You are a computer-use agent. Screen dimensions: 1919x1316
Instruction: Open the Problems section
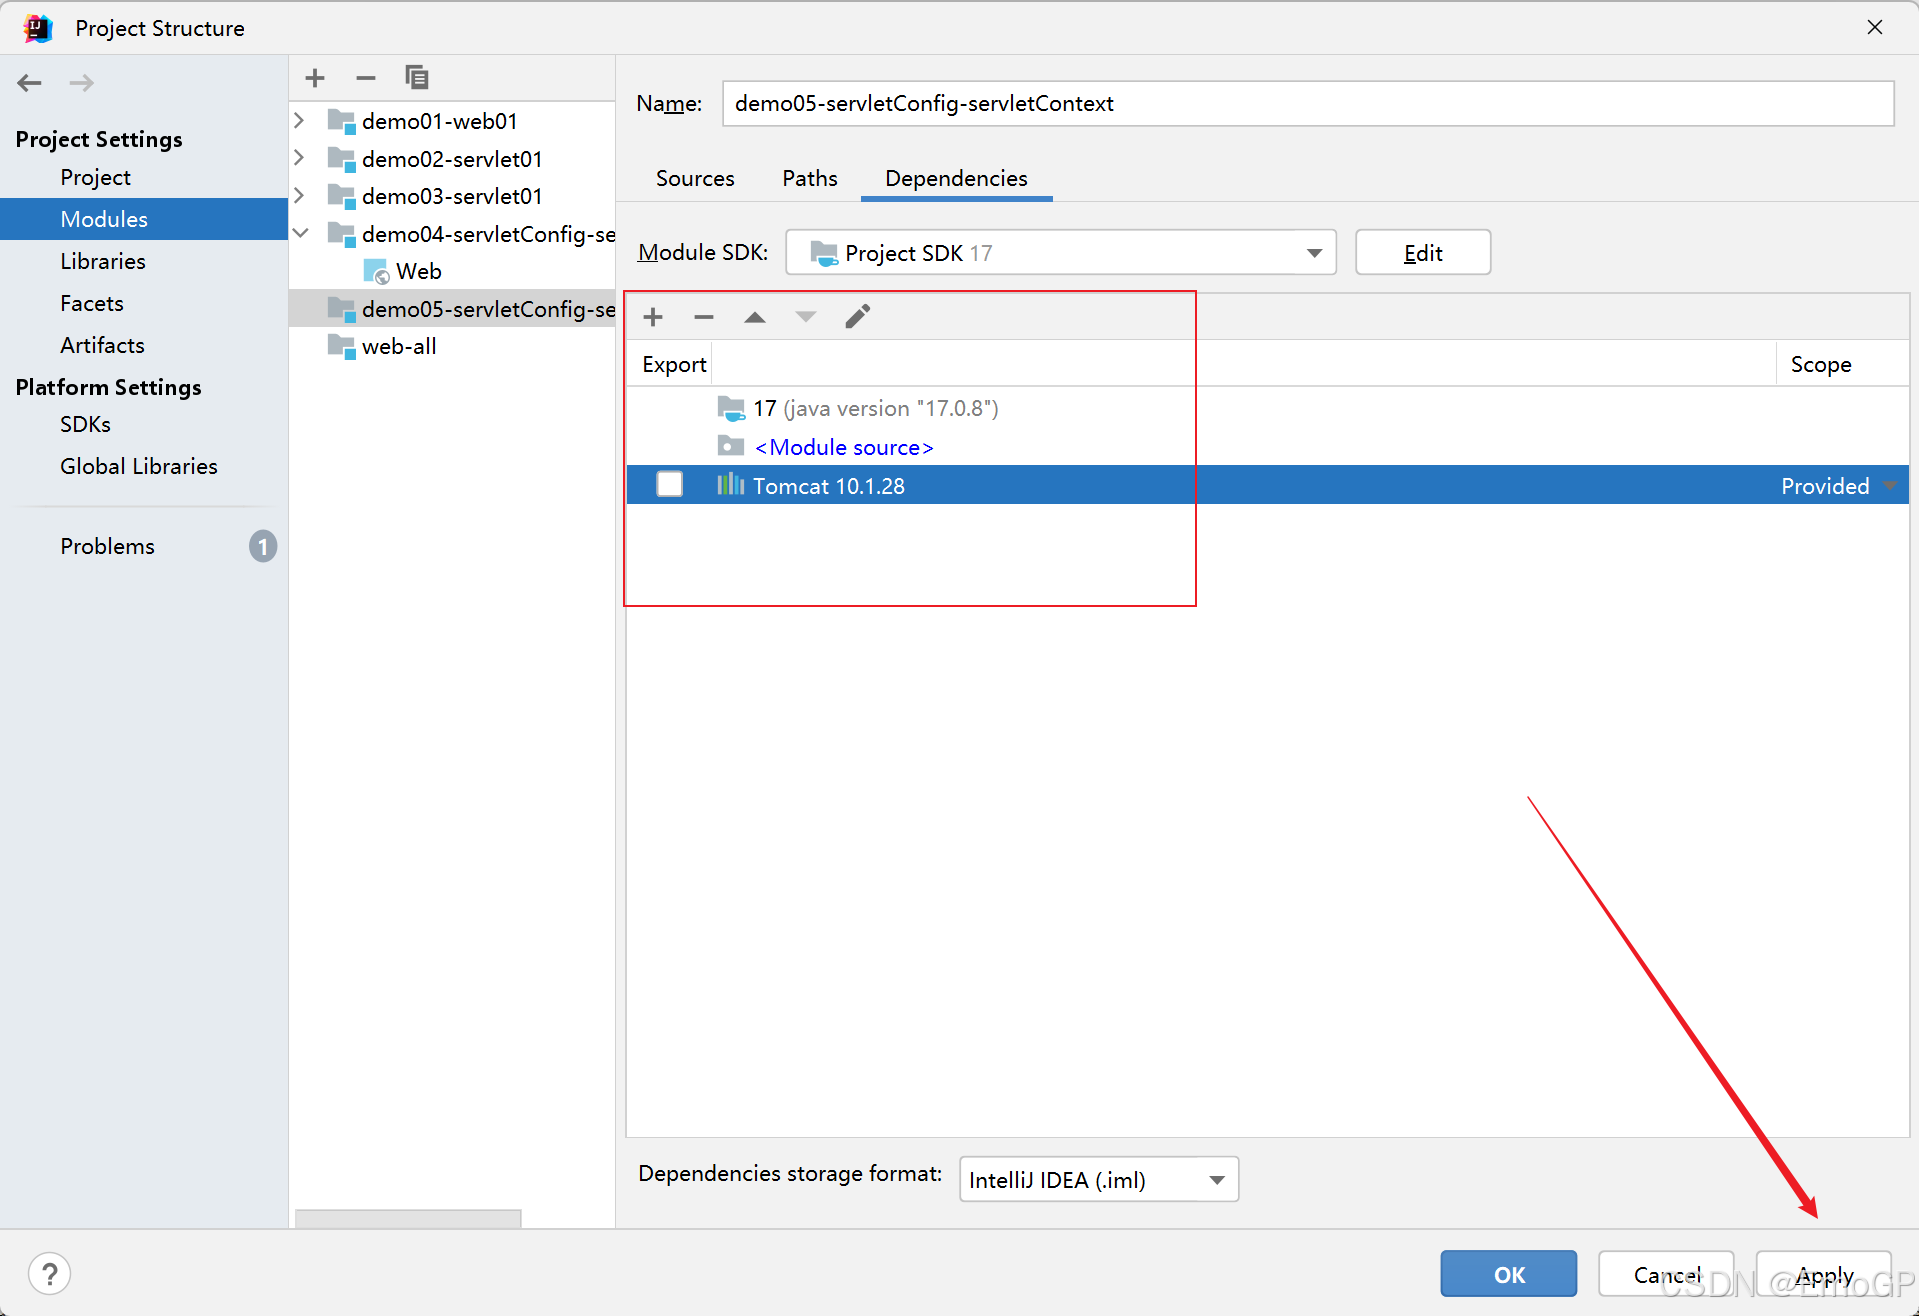[x=107, y=546]
